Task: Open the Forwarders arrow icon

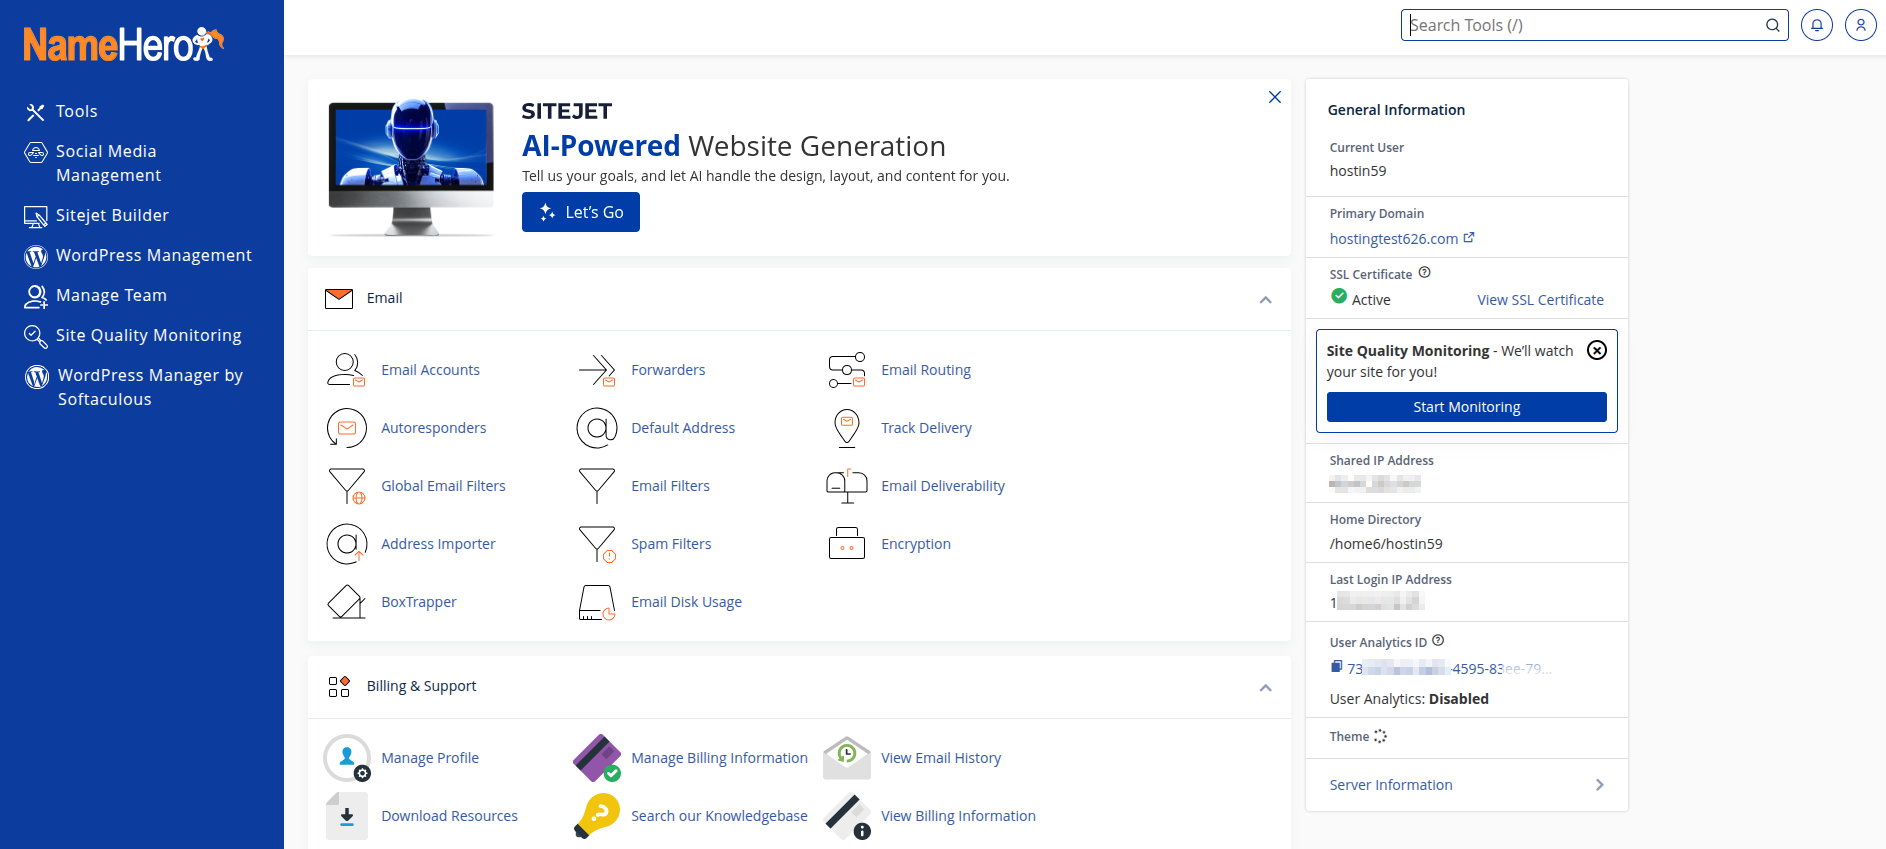Action: point(597,370)
